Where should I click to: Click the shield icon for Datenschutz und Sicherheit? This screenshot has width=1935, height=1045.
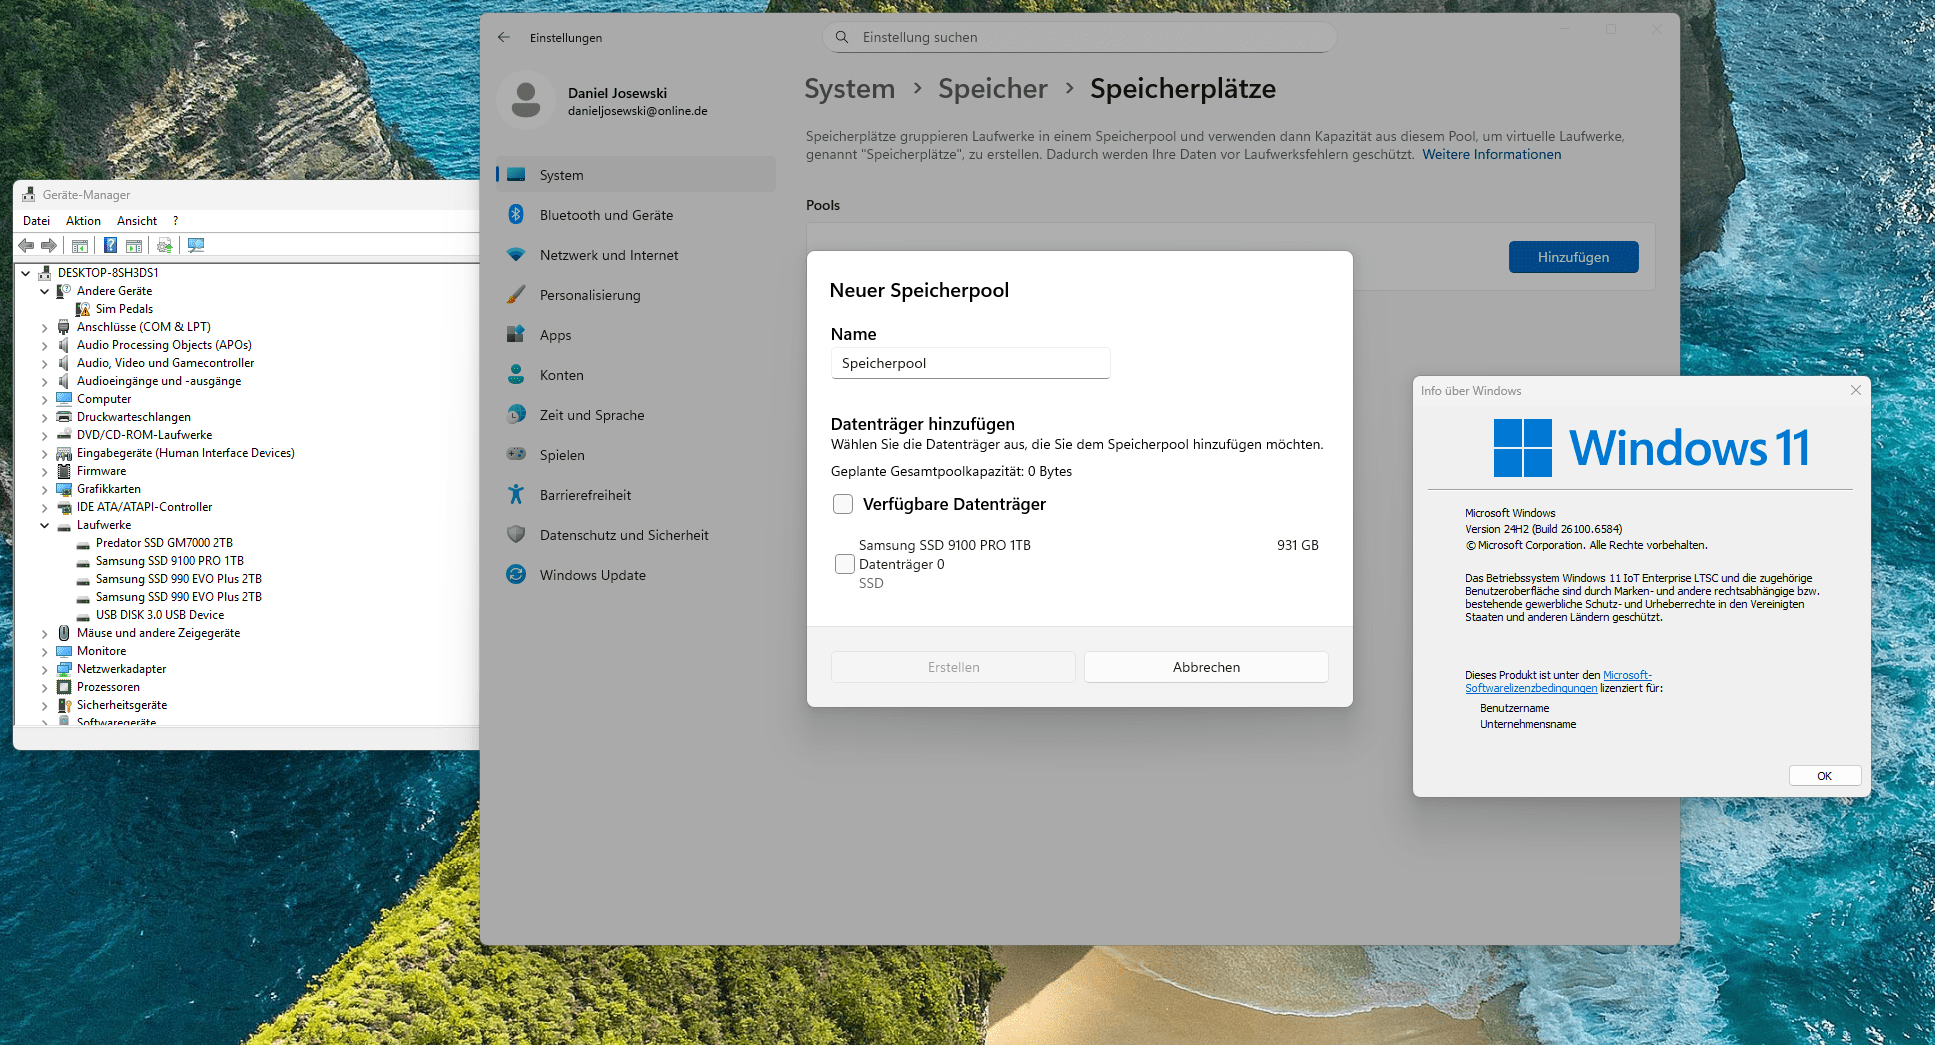(516, 534)
